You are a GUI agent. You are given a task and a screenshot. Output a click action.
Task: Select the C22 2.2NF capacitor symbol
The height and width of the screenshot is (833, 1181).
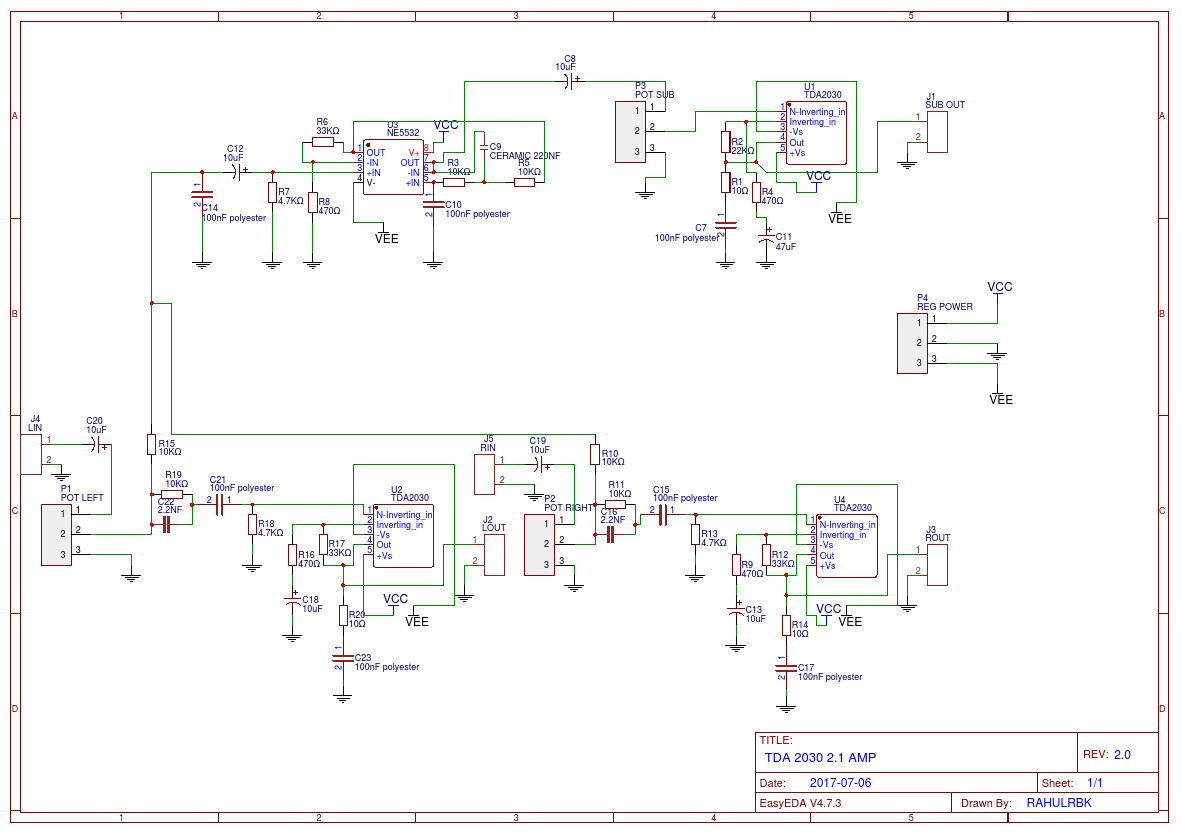167,525
